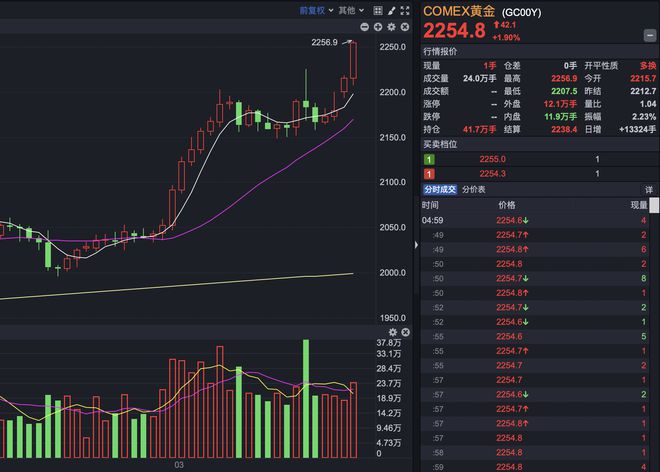Click the 时间 column header
Image resolution: width=660 pixels, height=472 pixels.
pos(430,205)
